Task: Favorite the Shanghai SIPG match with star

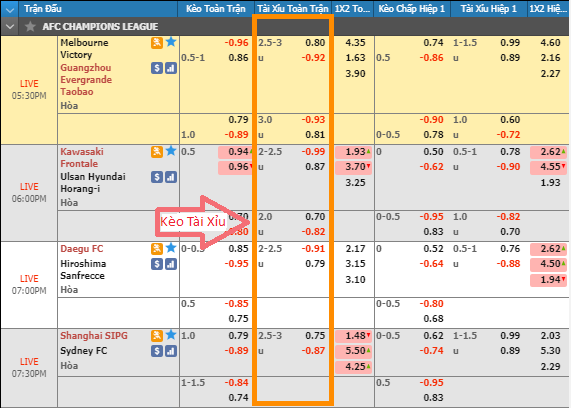Action: click(x=171, y=335)
